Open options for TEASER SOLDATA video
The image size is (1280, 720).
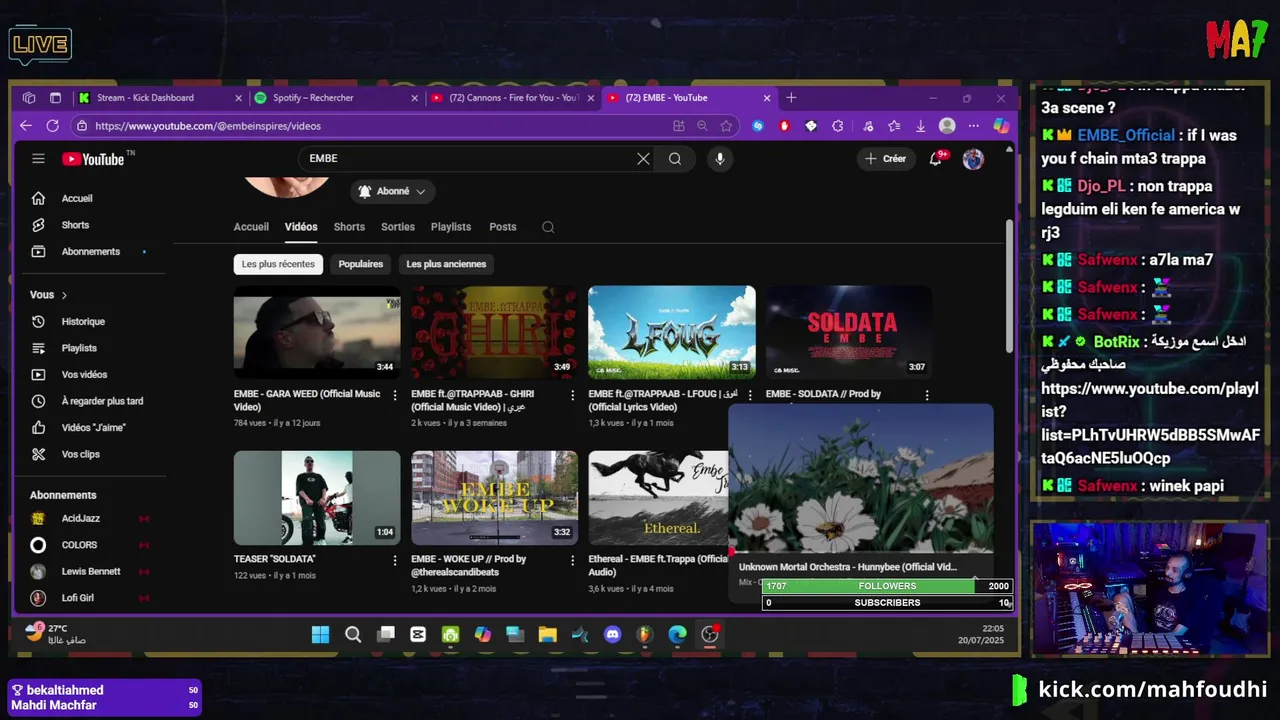(x=395, y=560)
